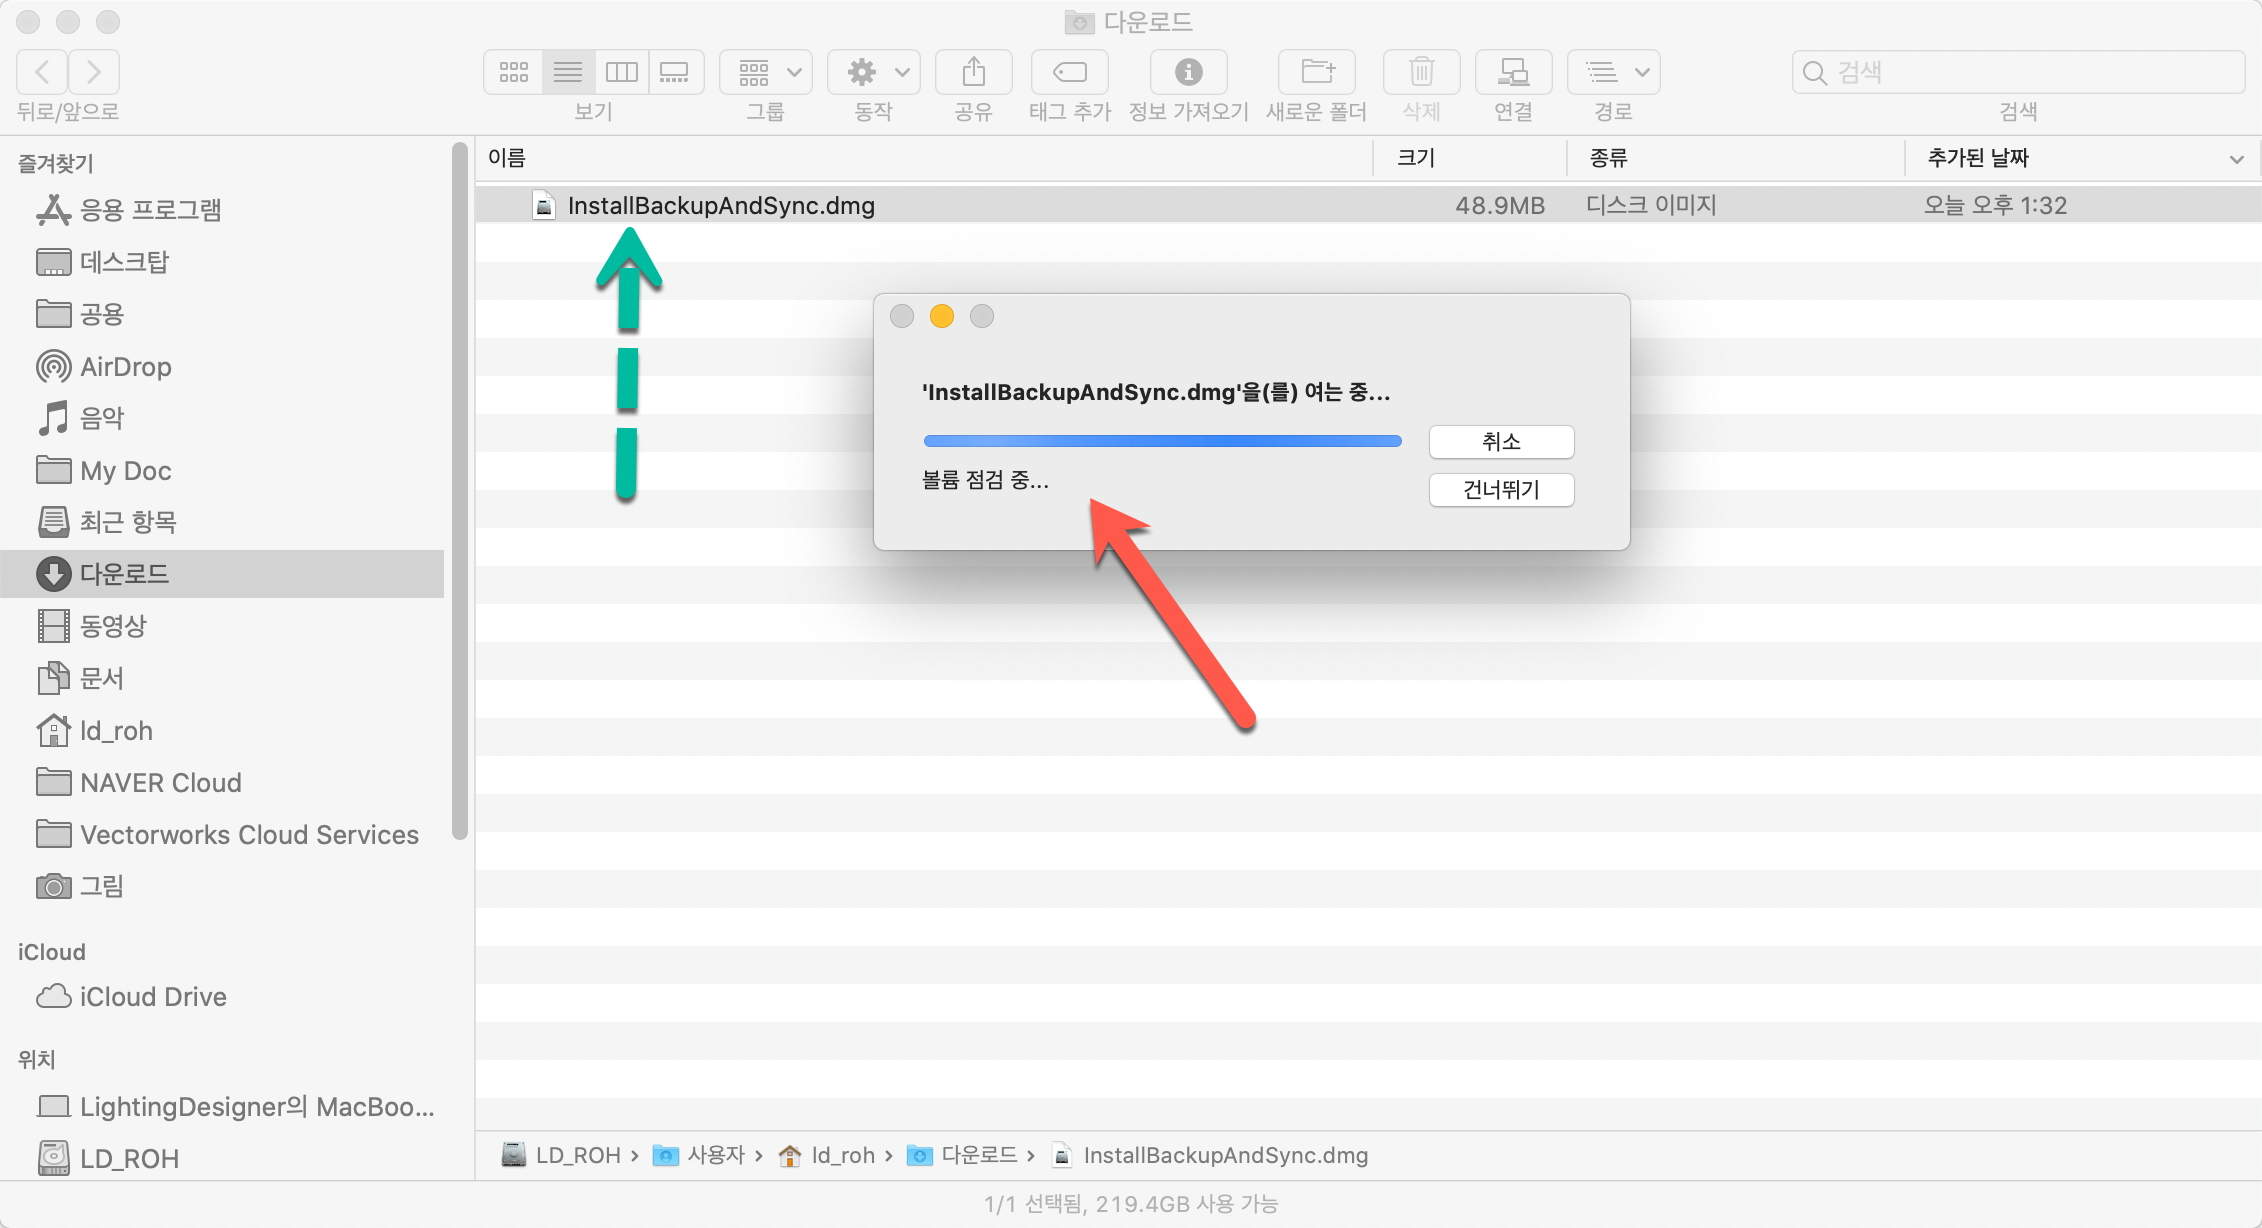The height and width of the screenshot is (1228, 2262).
Task: Switch to gallery view mode
Action: (675, 72)
